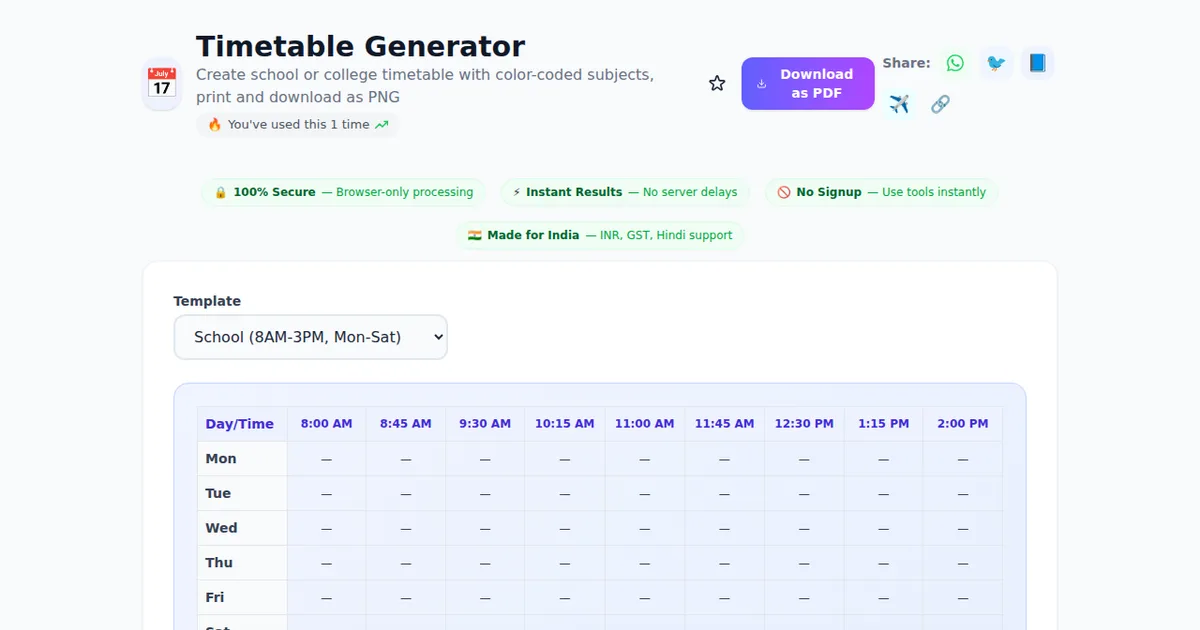
Task: Click the Day/Time column header
Action: [x=240, y=424]
